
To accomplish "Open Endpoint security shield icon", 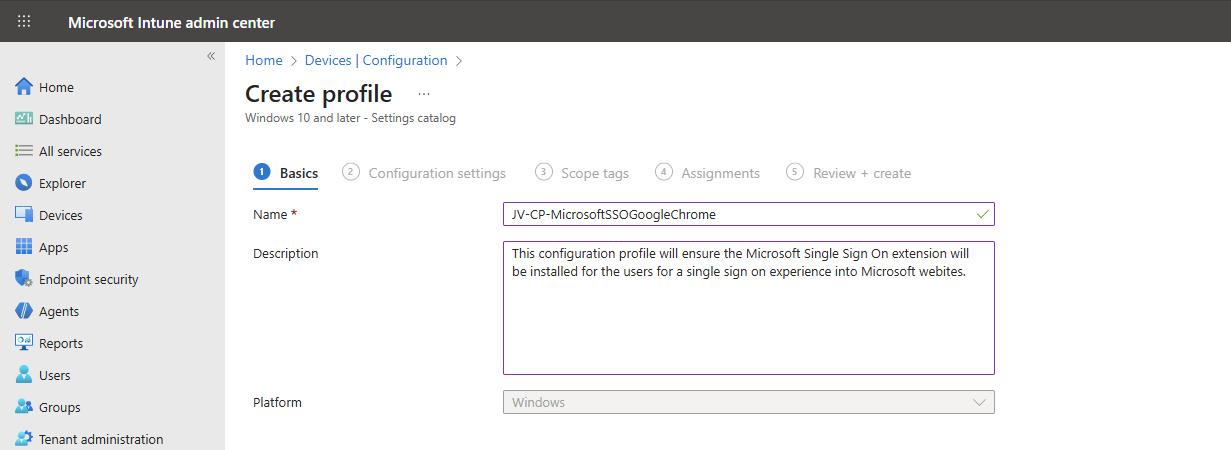I will [24, 279].
